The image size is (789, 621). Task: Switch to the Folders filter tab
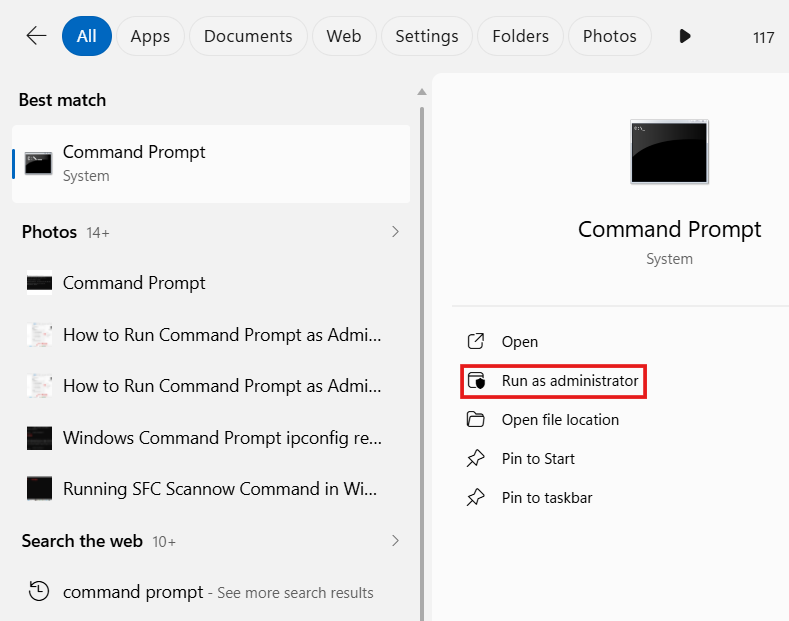[x=520, y=36]
